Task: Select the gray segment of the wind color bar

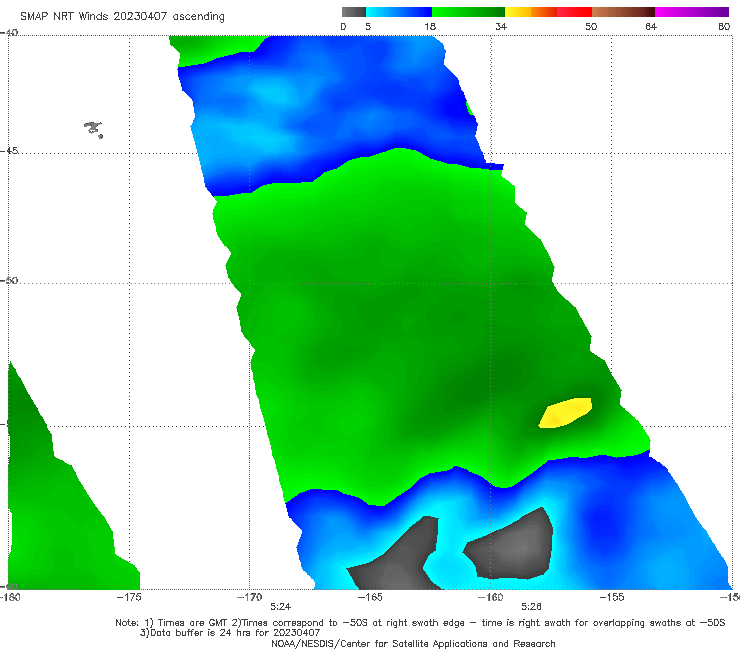Action: (353, 12)
